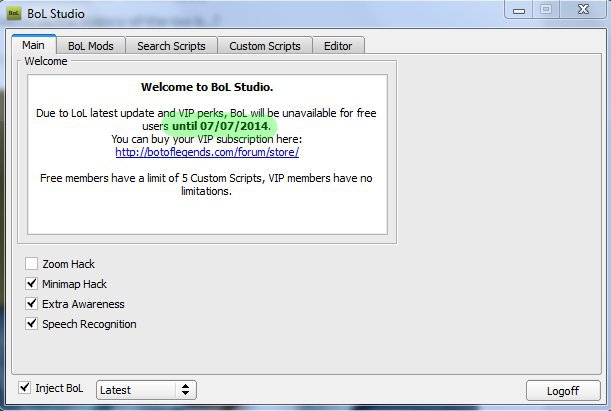Screen dimensions: 611x411
Task: Switch to the Main tab
Action: pos(34,45)
